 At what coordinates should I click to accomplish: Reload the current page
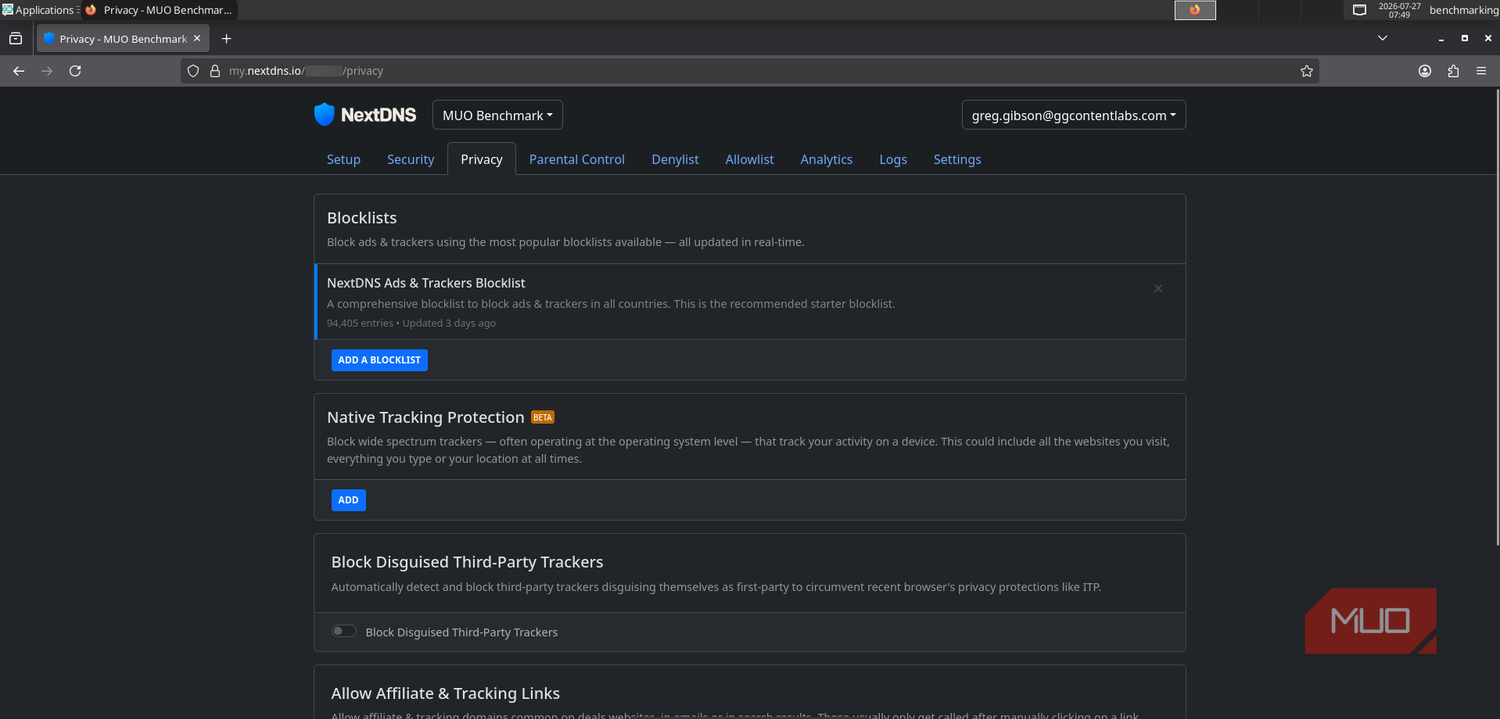click(x=75, y=71)
